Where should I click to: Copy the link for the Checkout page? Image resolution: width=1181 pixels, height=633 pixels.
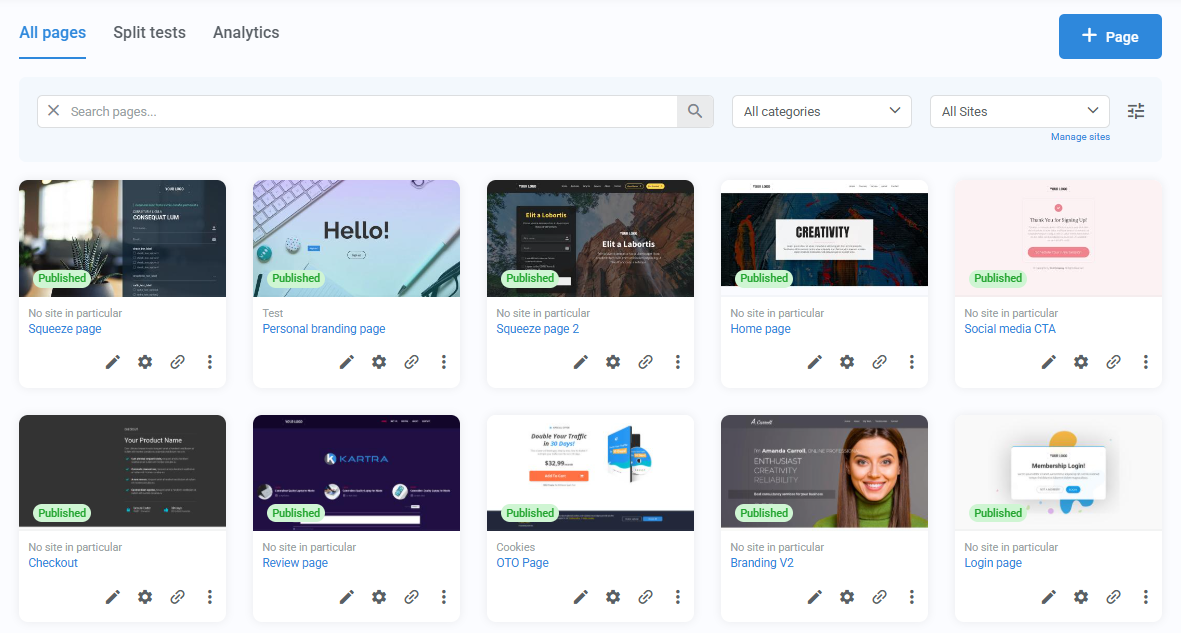[178, 597]
